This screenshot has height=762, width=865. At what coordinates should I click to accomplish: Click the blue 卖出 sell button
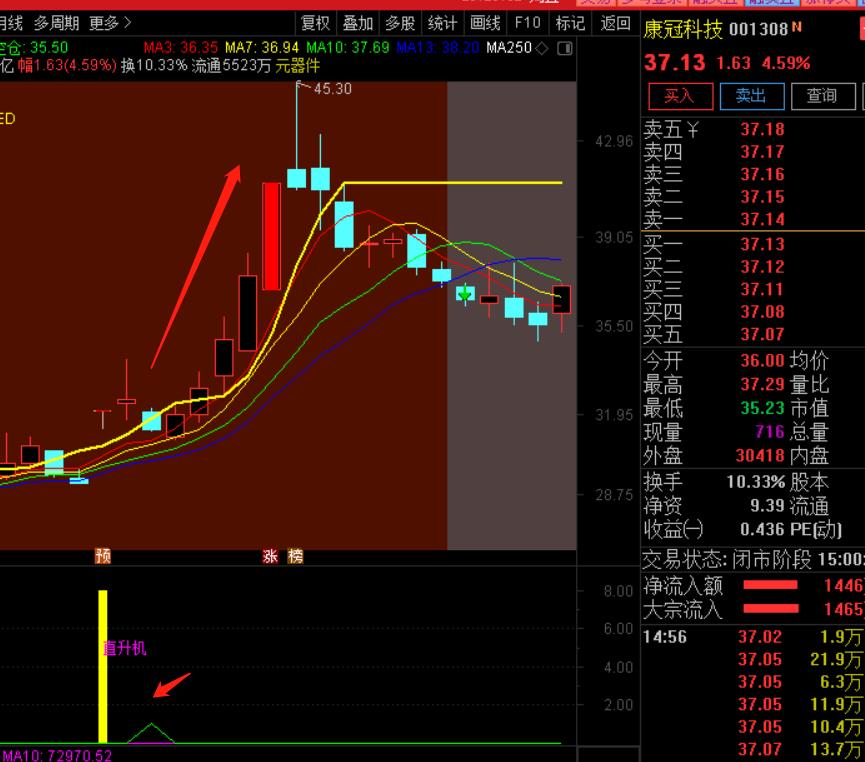750,96
